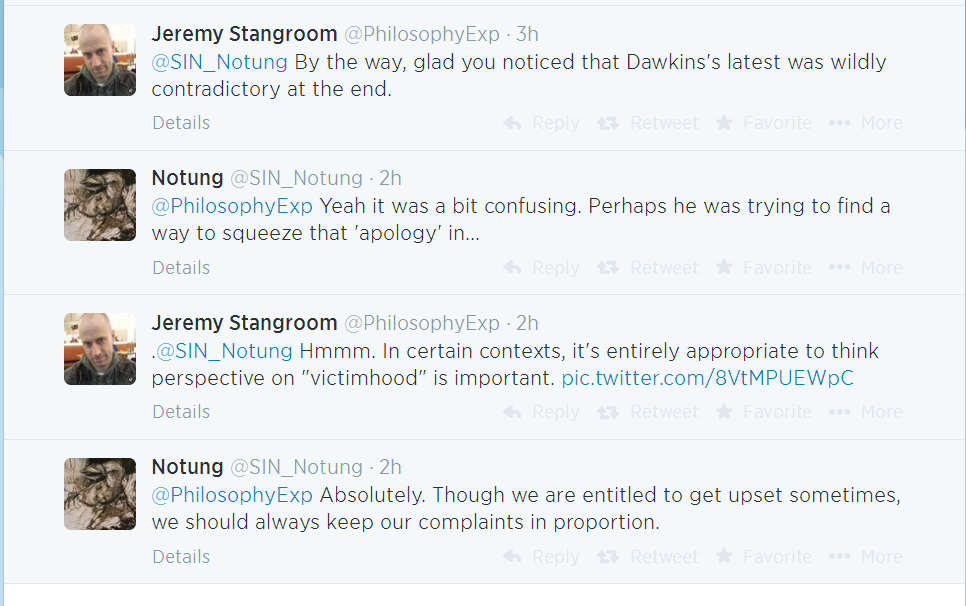Image resolution: width=966 pixels, height=606 pixels.
Task: Click the @SIN_Notung mention in first tweet
Action: (220, 62)
